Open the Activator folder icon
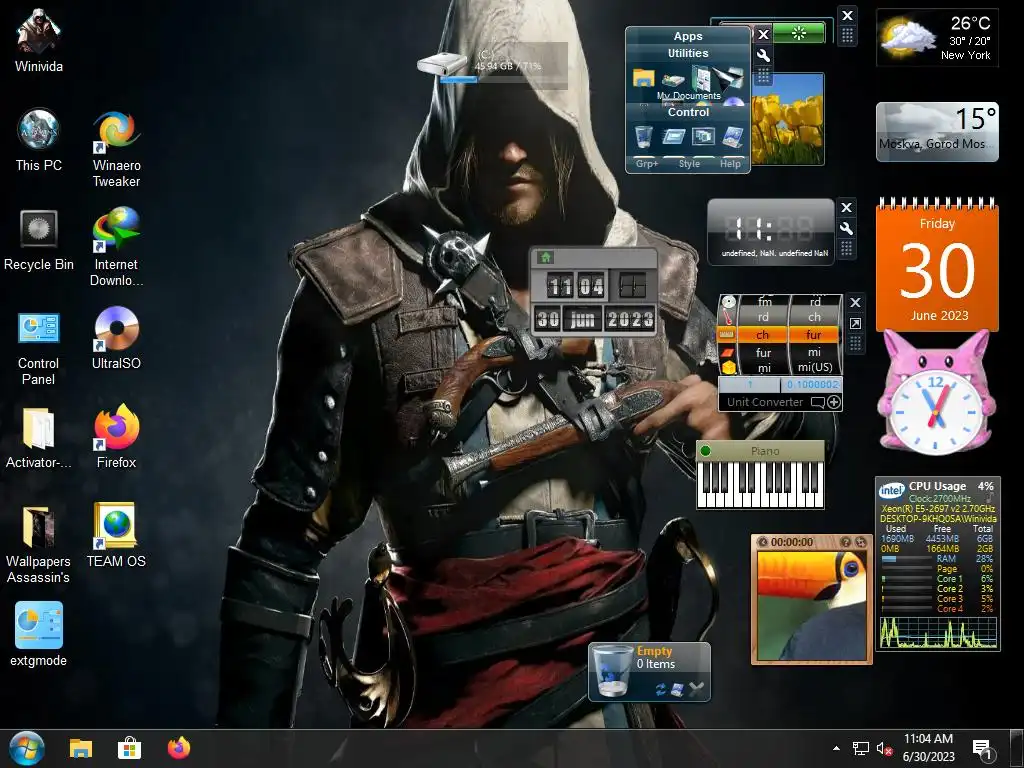The image size is (1024, 768). click(x=39, y=438)
